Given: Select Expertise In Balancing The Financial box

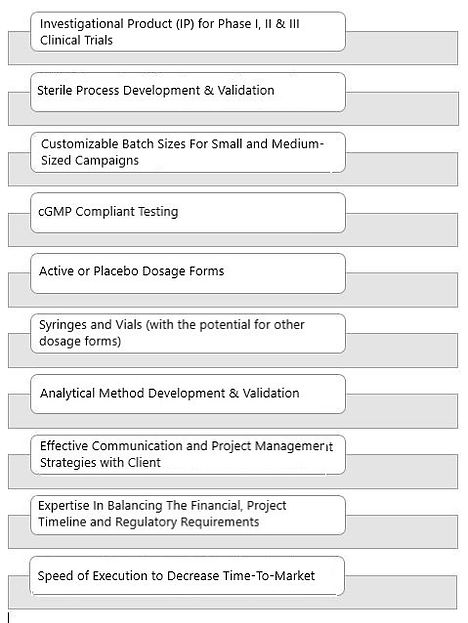Looking at the screenshot, I should click(x=188, y=515).
